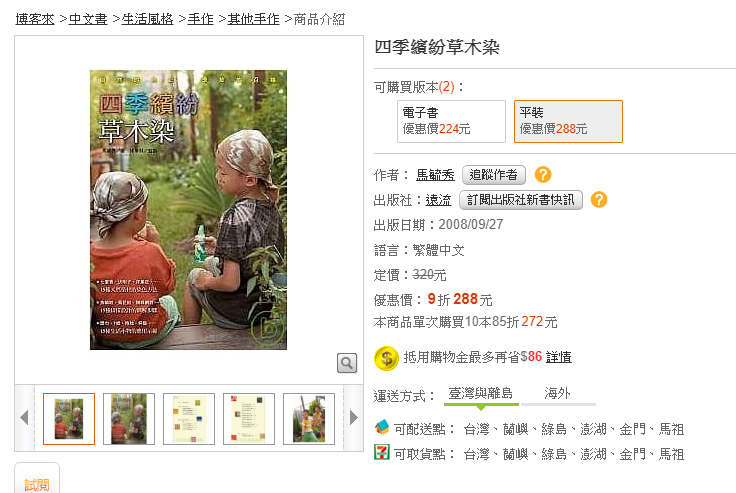Click the house icon next to 可配送點
This screenshot has height=493, width=736.
[382, 427]
